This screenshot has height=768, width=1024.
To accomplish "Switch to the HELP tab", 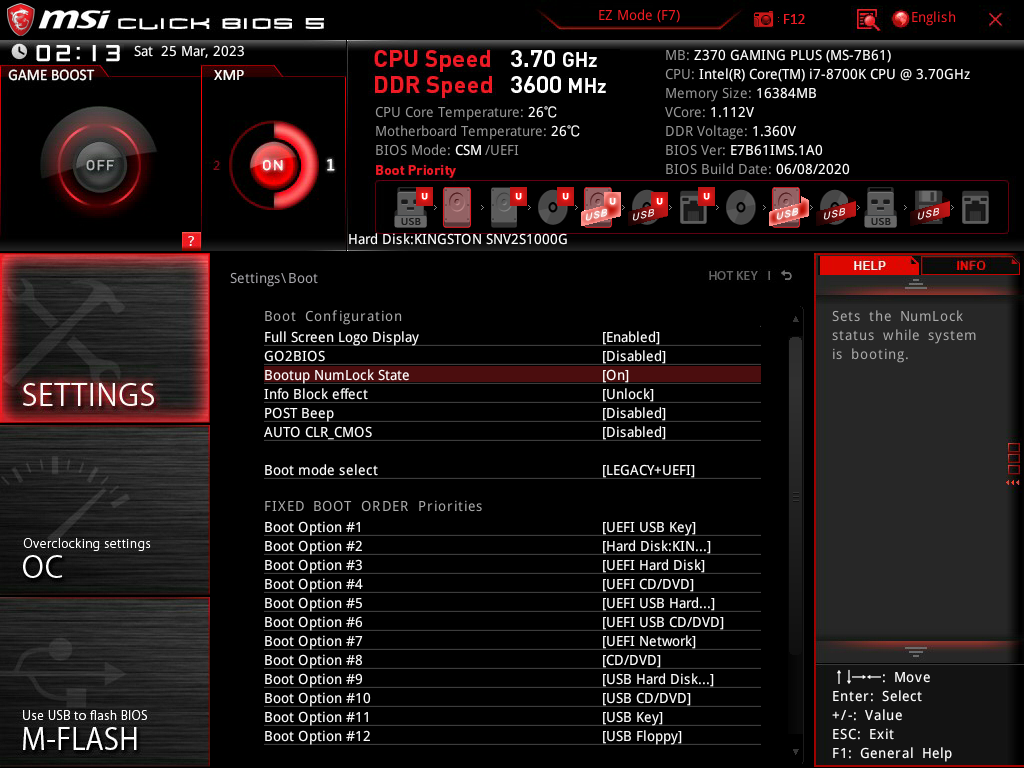I will [x=869, y=265].
